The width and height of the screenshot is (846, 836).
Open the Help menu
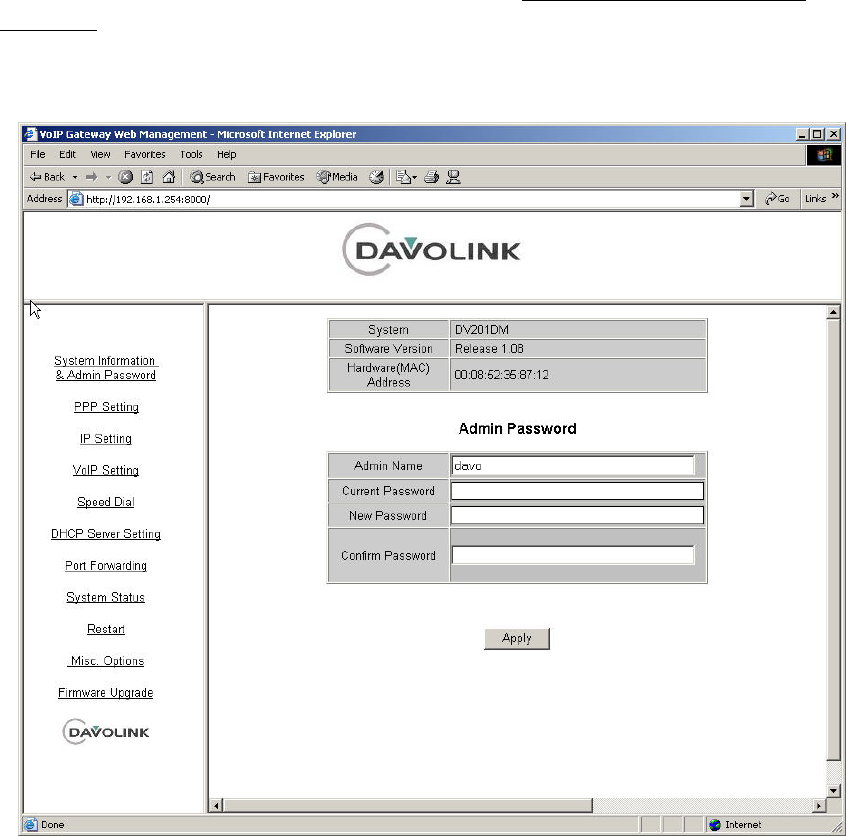[x=227, y=154]
